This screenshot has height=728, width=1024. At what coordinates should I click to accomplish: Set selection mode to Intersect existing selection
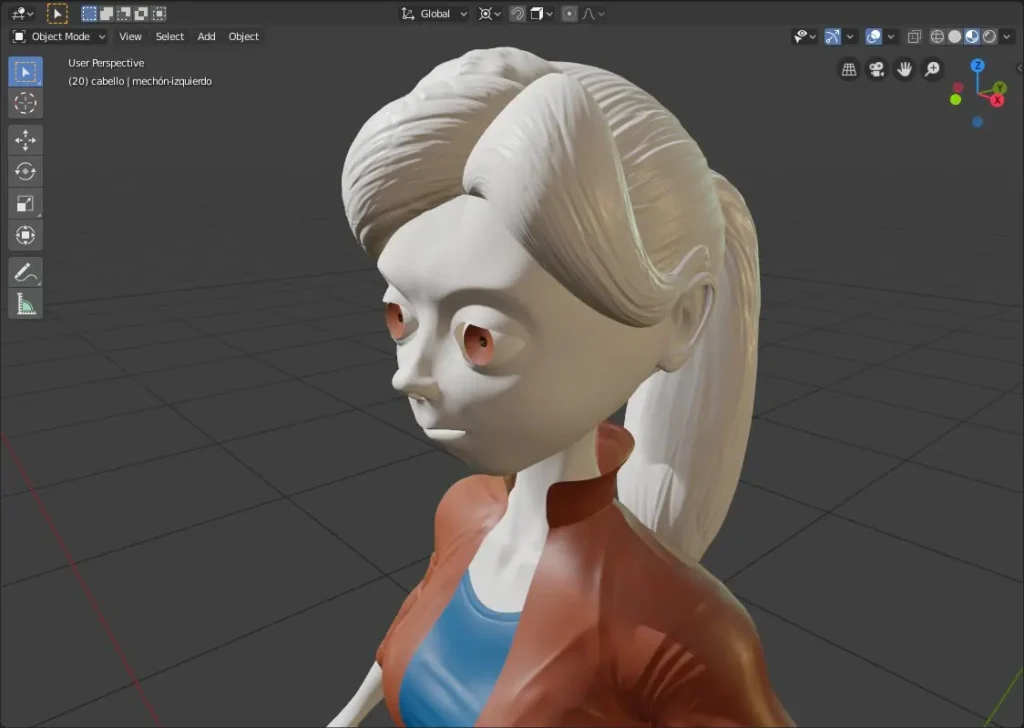tap(159, 13)
